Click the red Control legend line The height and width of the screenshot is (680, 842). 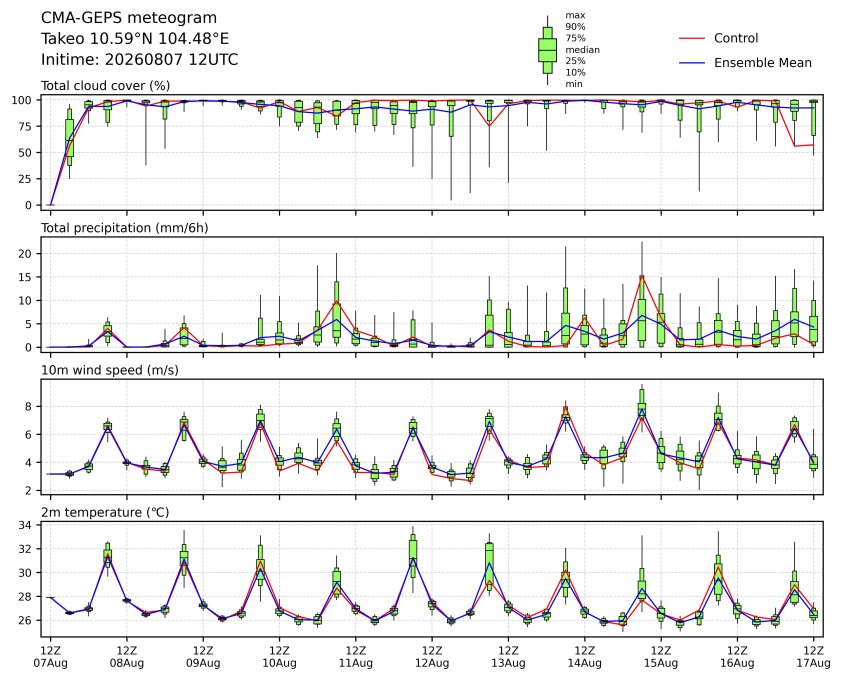692,39
